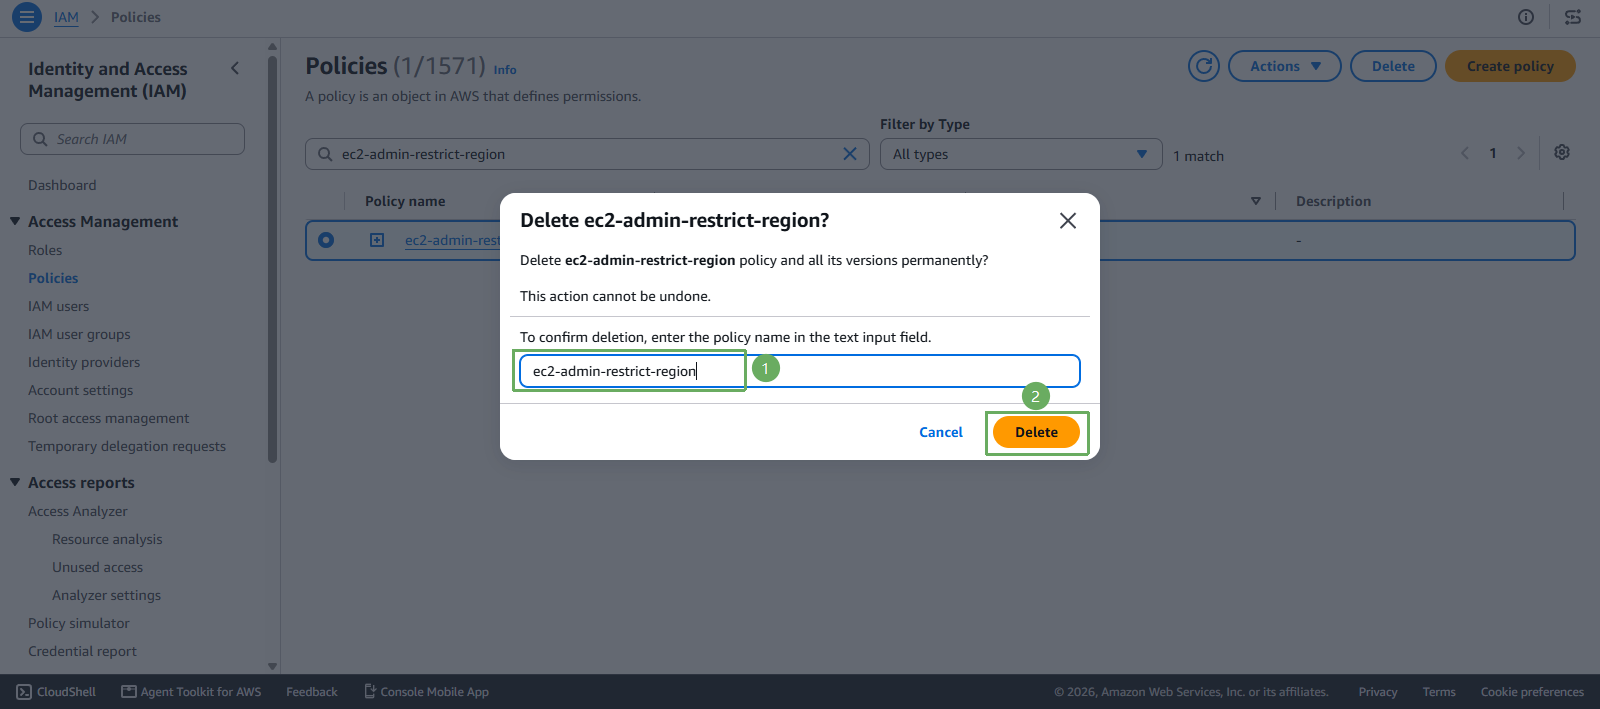Close the delete dialog with the X
The width and height of the screenshot is (1600, 709).
[1068, 221]
